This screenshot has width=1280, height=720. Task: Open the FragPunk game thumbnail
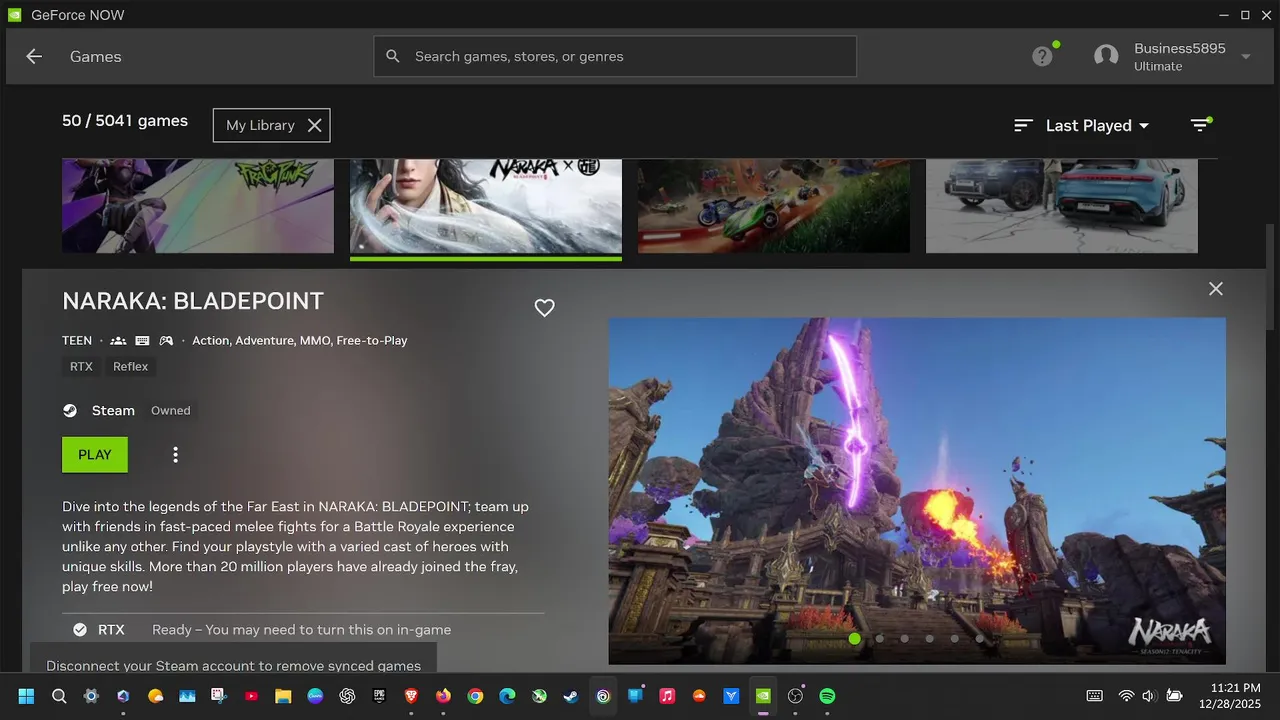click(x=198, y=206)
